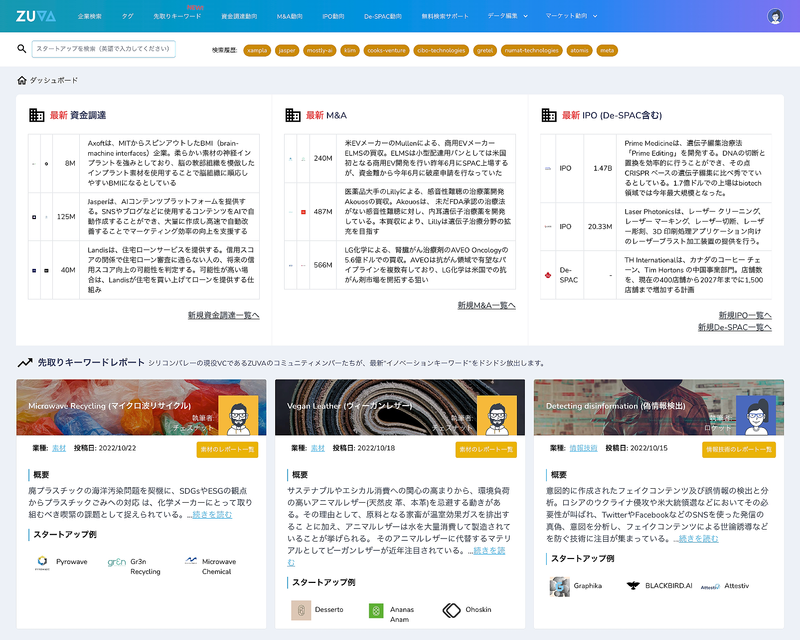Click the Graphika logo
Screen dimensions: 800x640
tap(560, 586)
